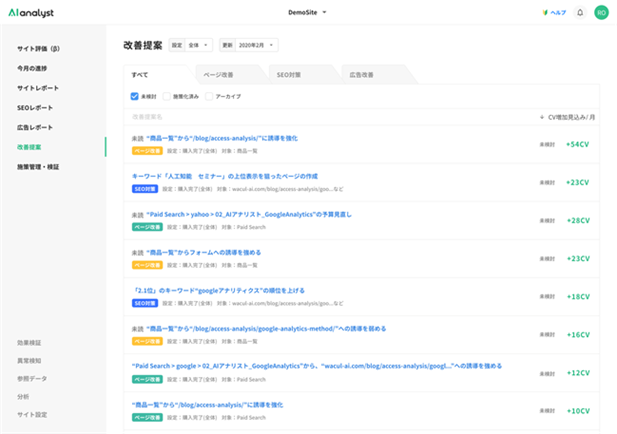Open サイトレポート in the sidebar
617x434 pixels.
click(x=38, y=88)
